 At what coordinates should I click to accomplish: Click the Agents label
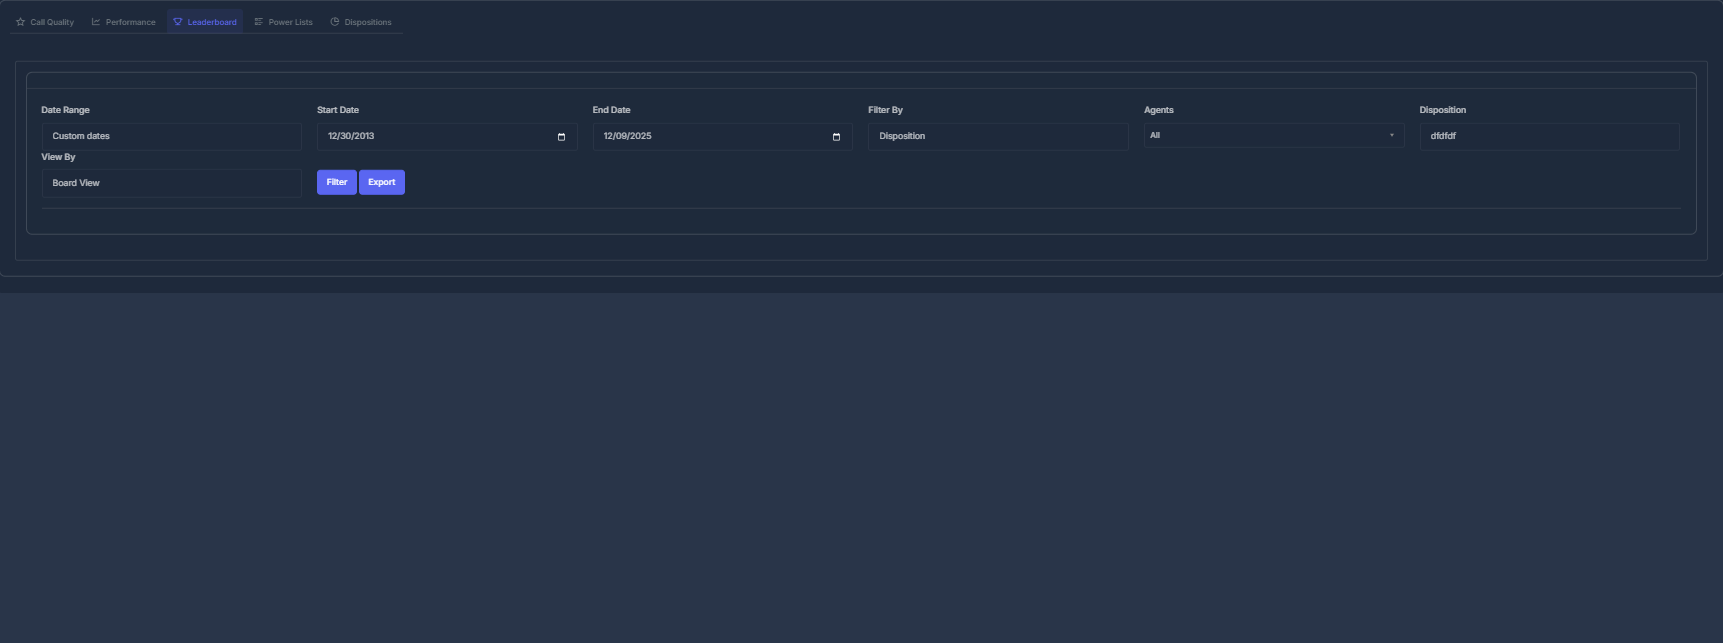pyautogui.click(x=1159, y=110)
